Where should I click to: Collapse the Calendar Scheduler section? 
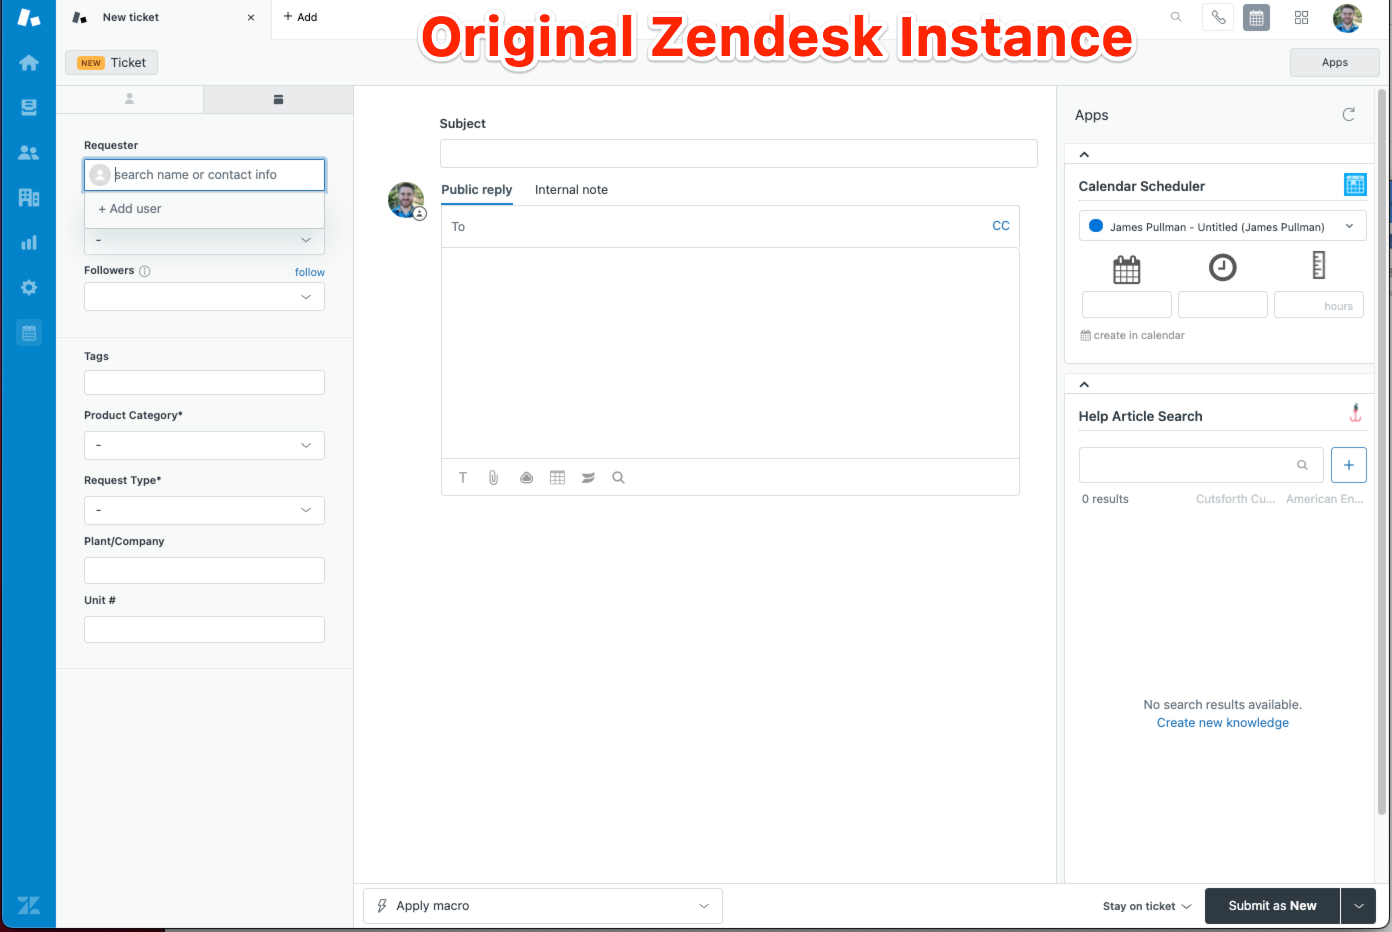pos(1084,155)
